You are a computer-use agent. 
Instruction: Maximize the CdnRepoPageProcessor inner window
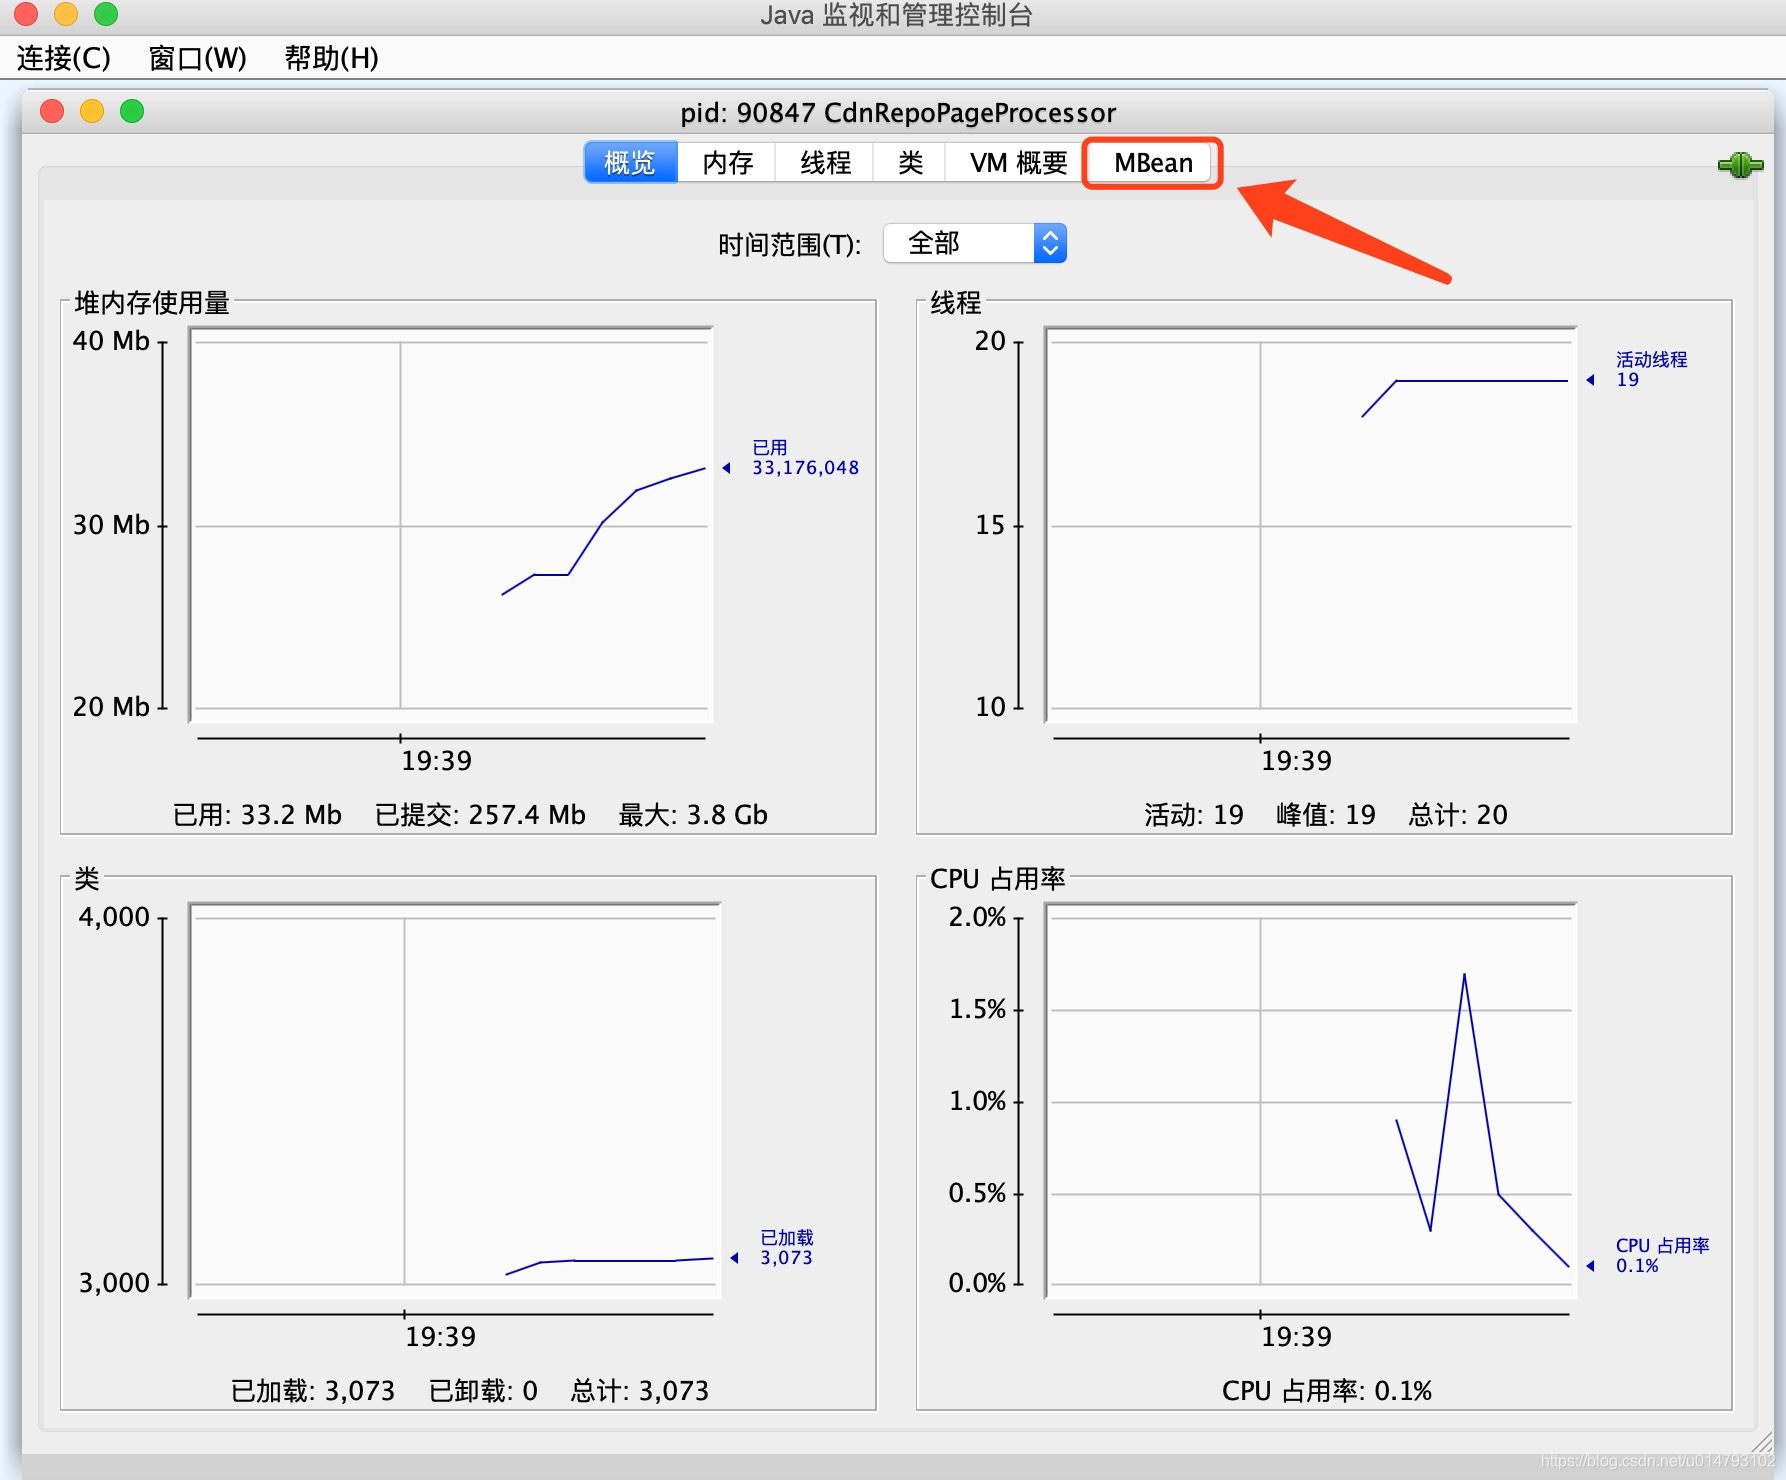point(132,111)
